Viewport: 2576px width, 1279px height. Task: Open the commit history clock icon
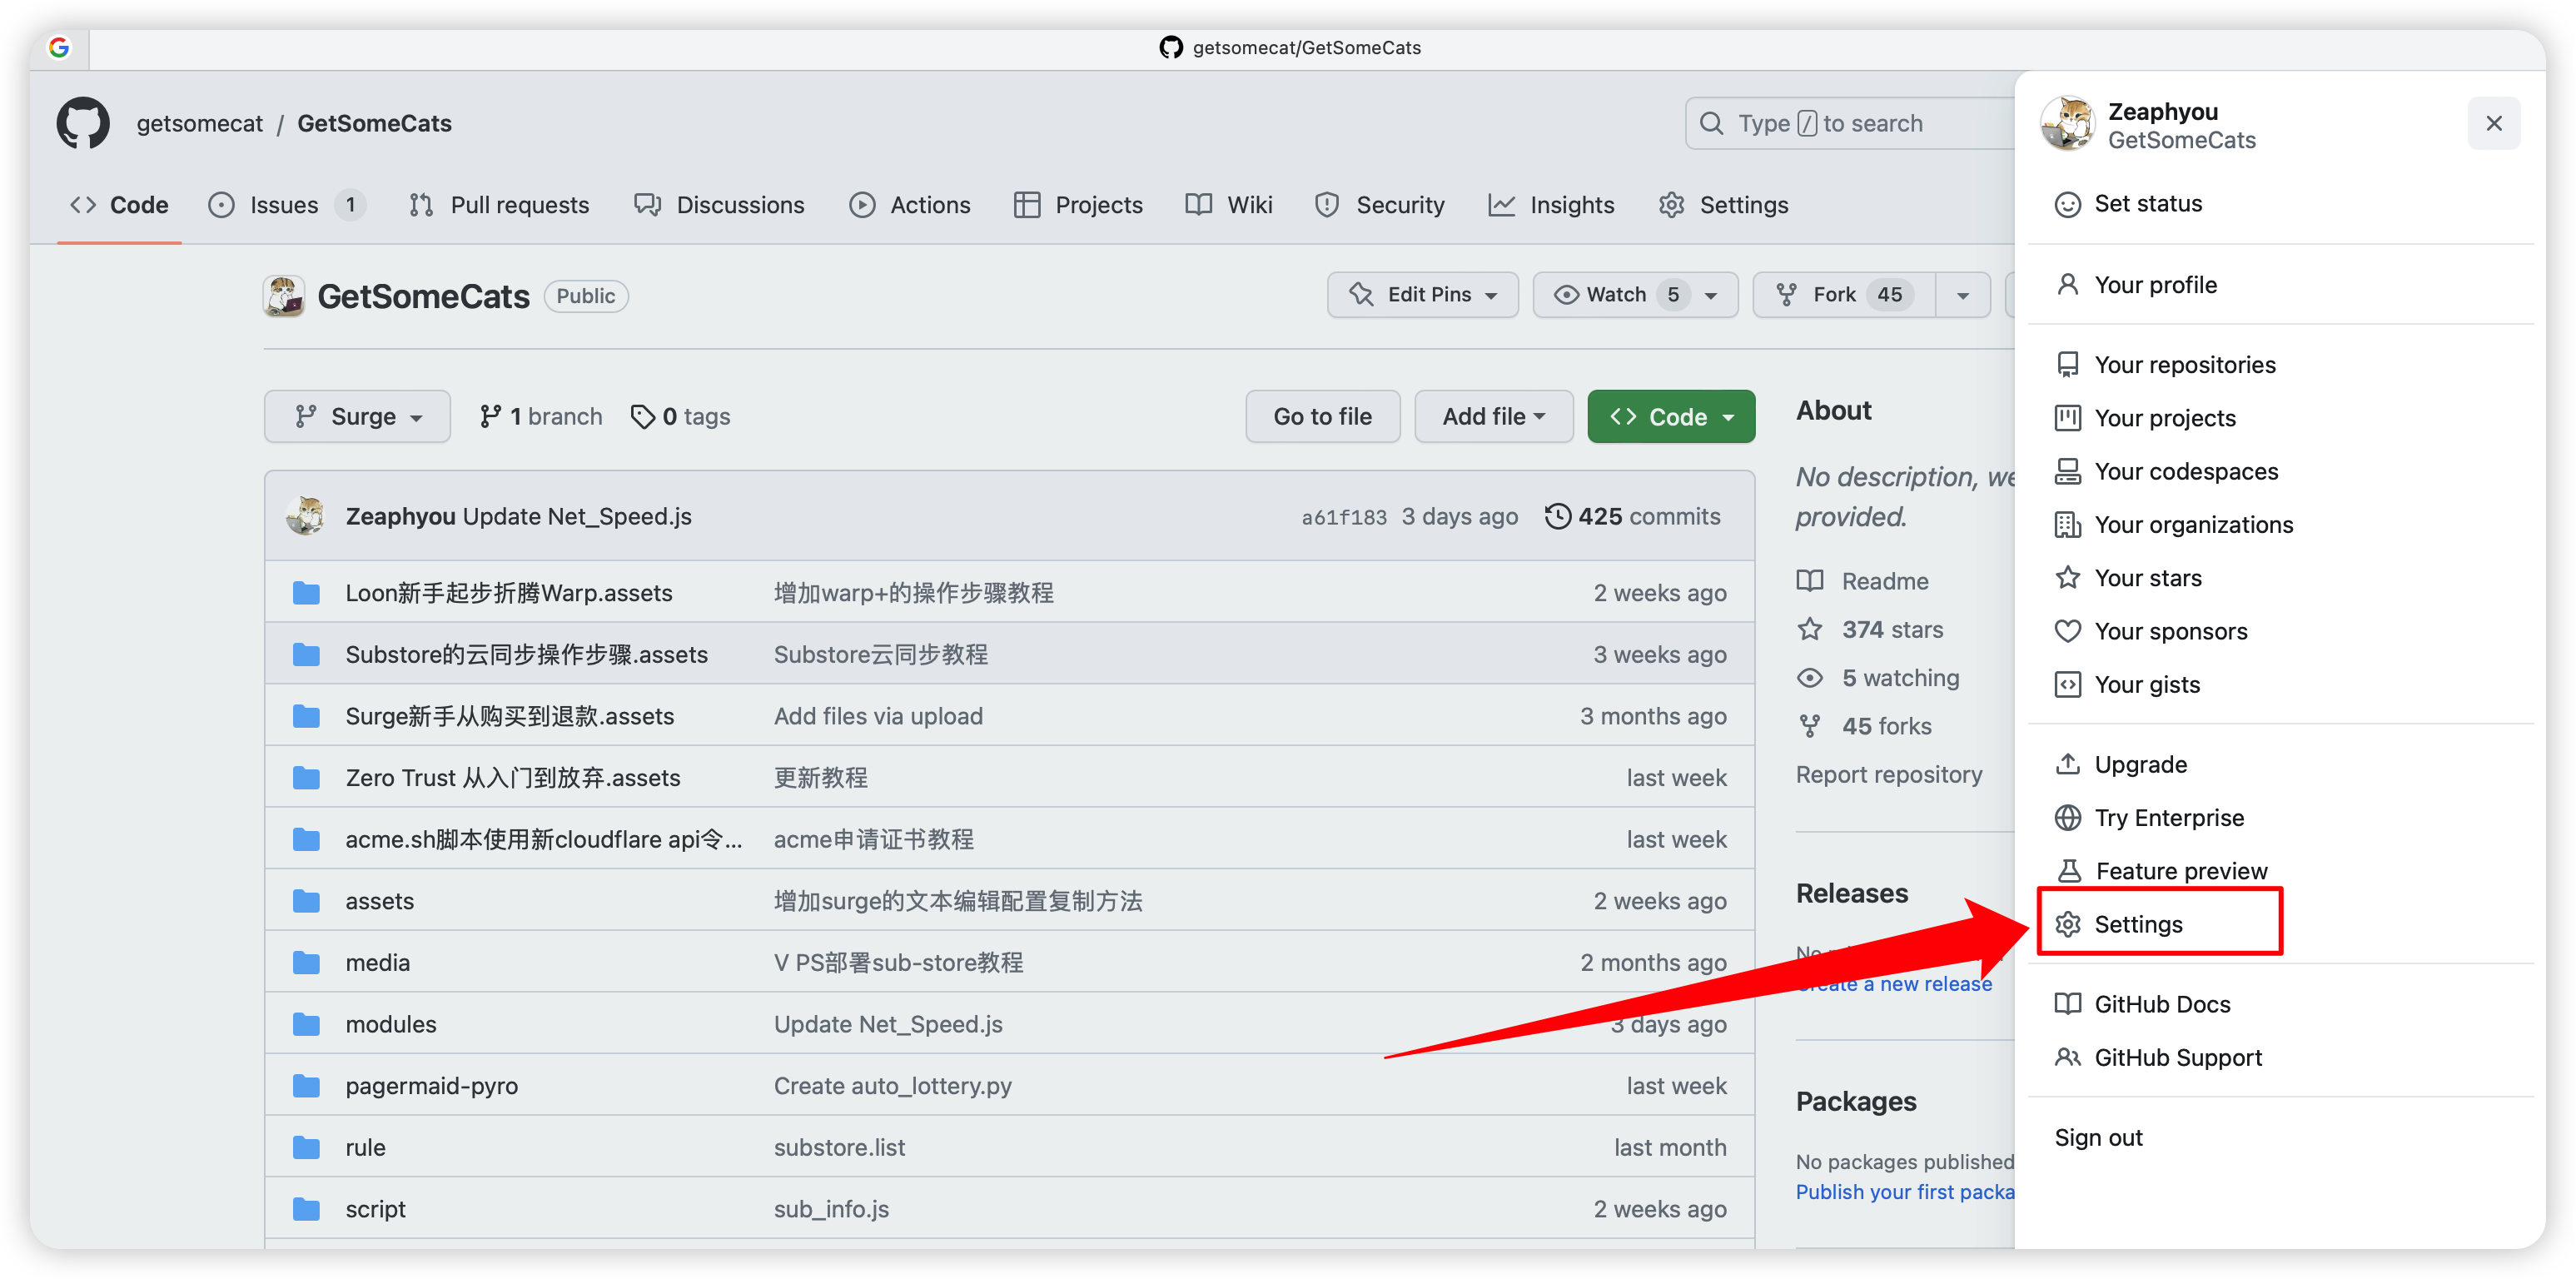point(1557,516)
